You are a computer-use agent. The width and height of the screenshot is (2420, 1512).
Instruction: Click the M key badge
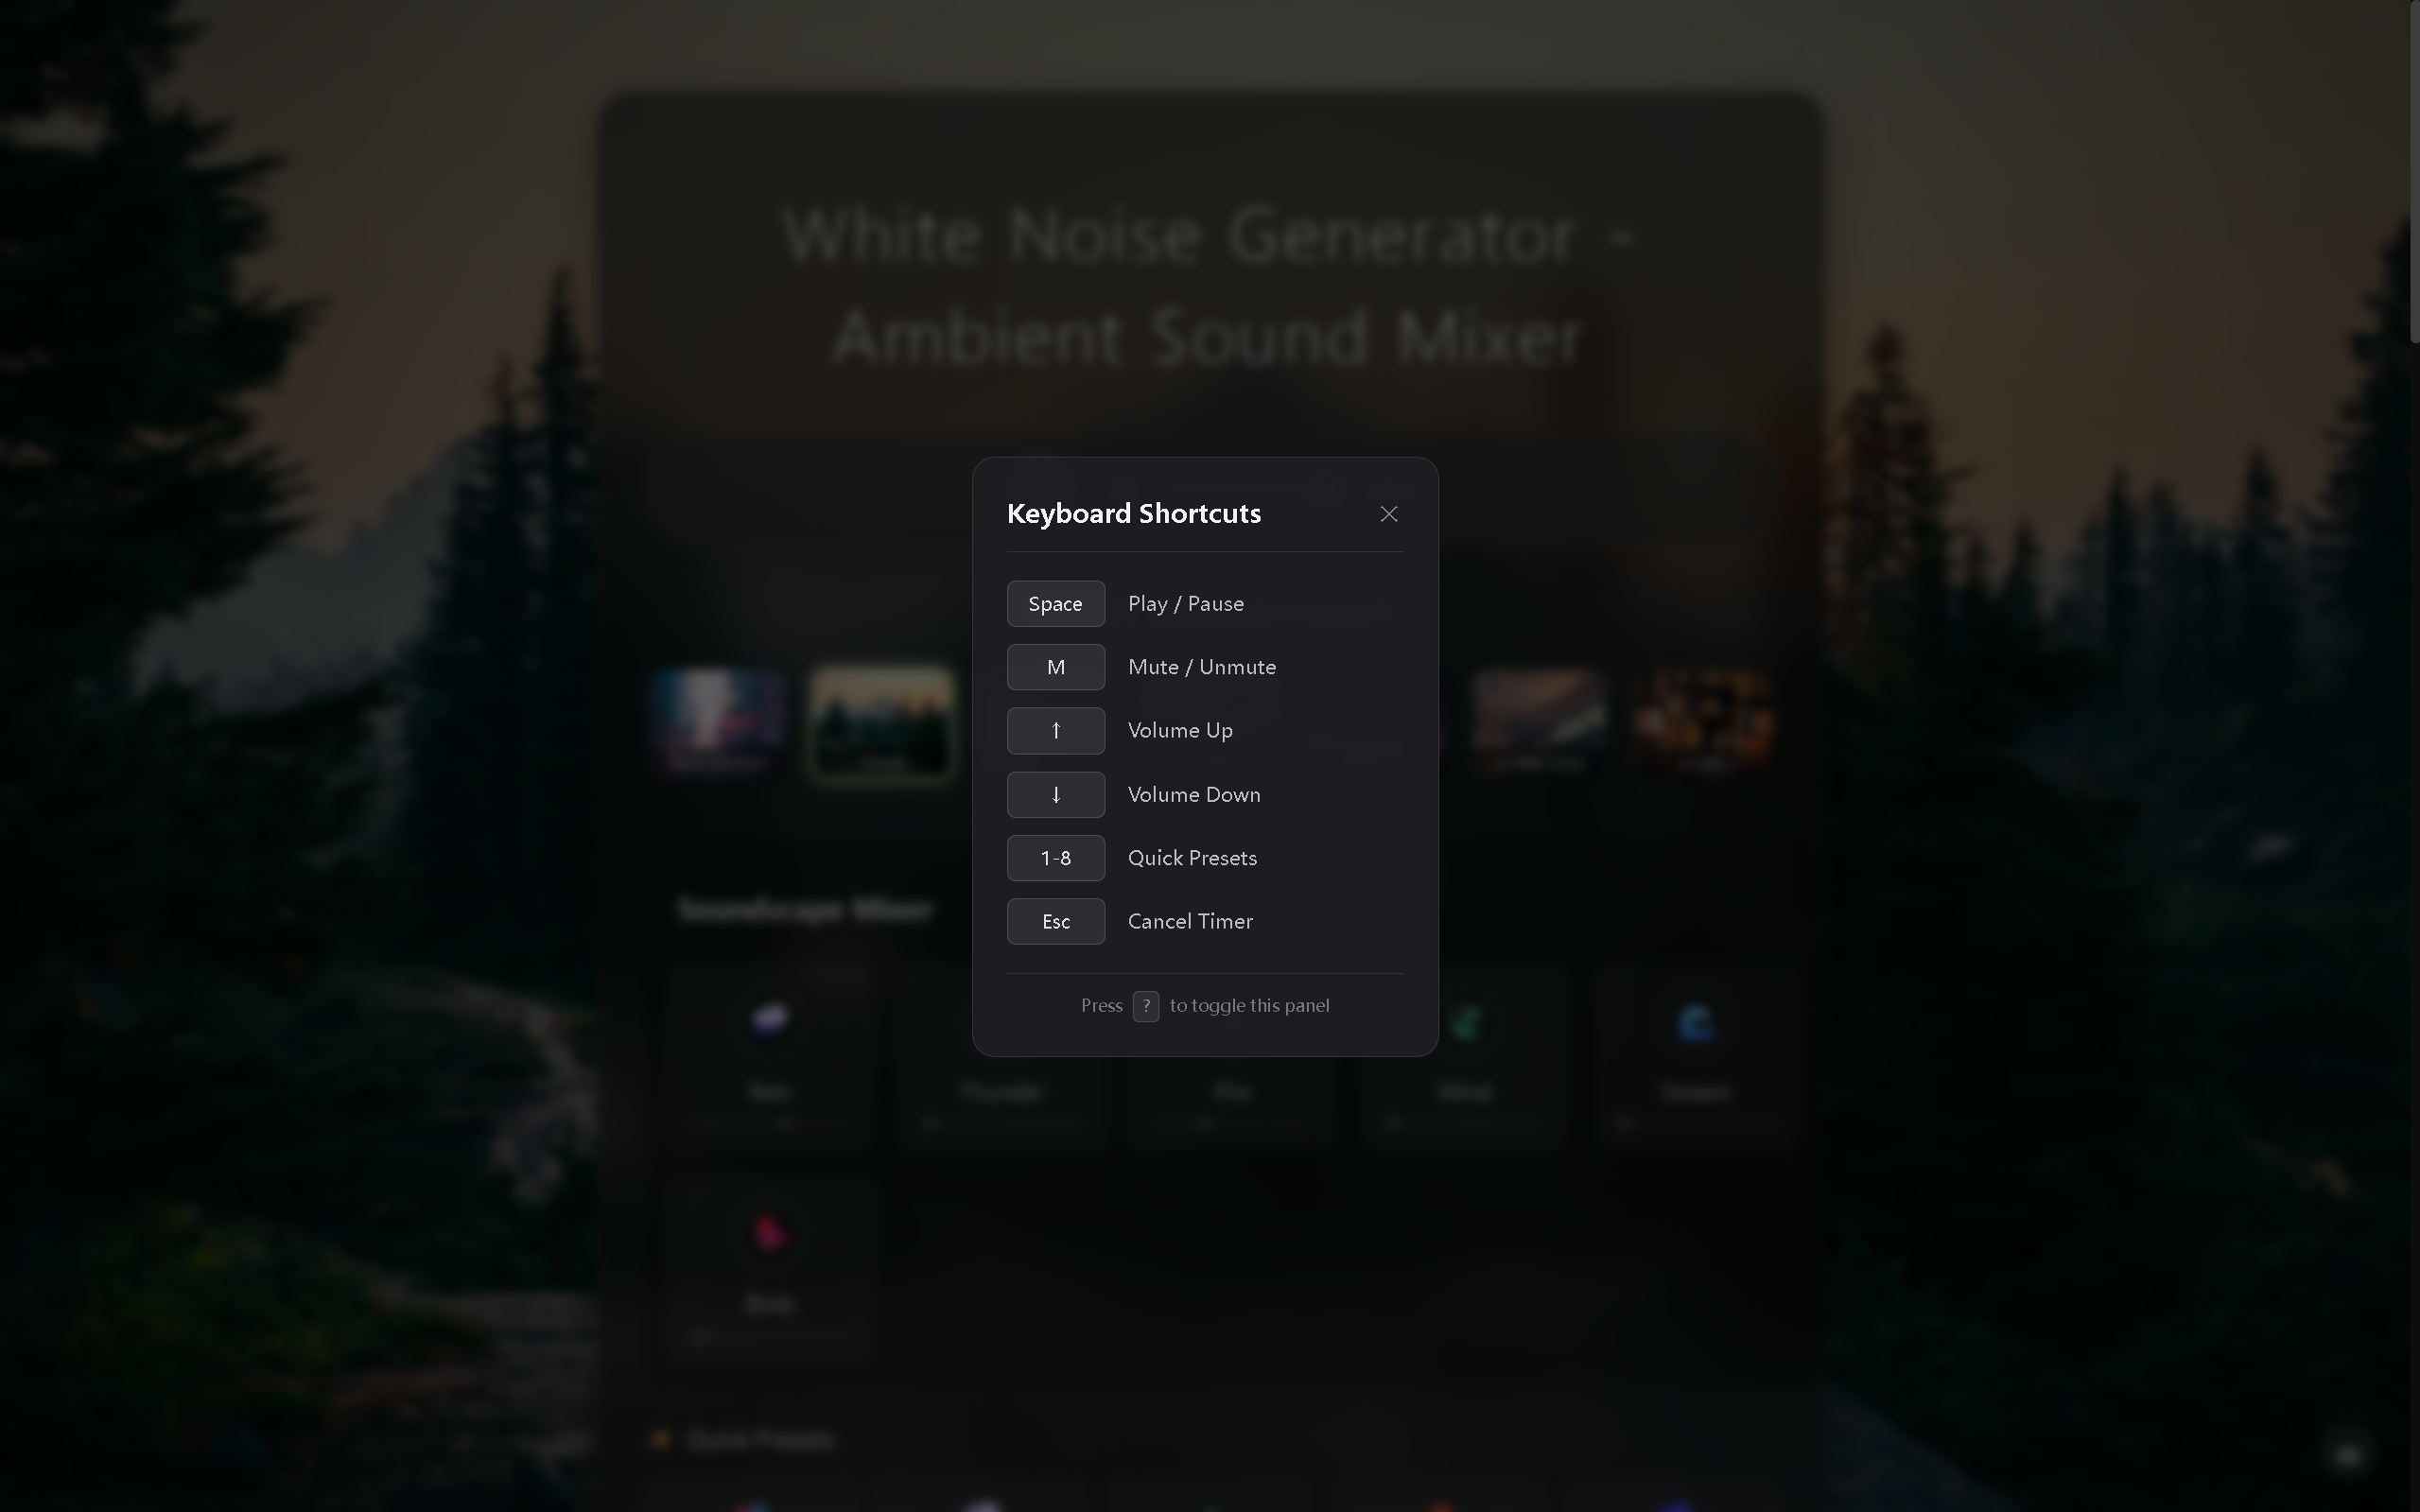pos(1055,667)
